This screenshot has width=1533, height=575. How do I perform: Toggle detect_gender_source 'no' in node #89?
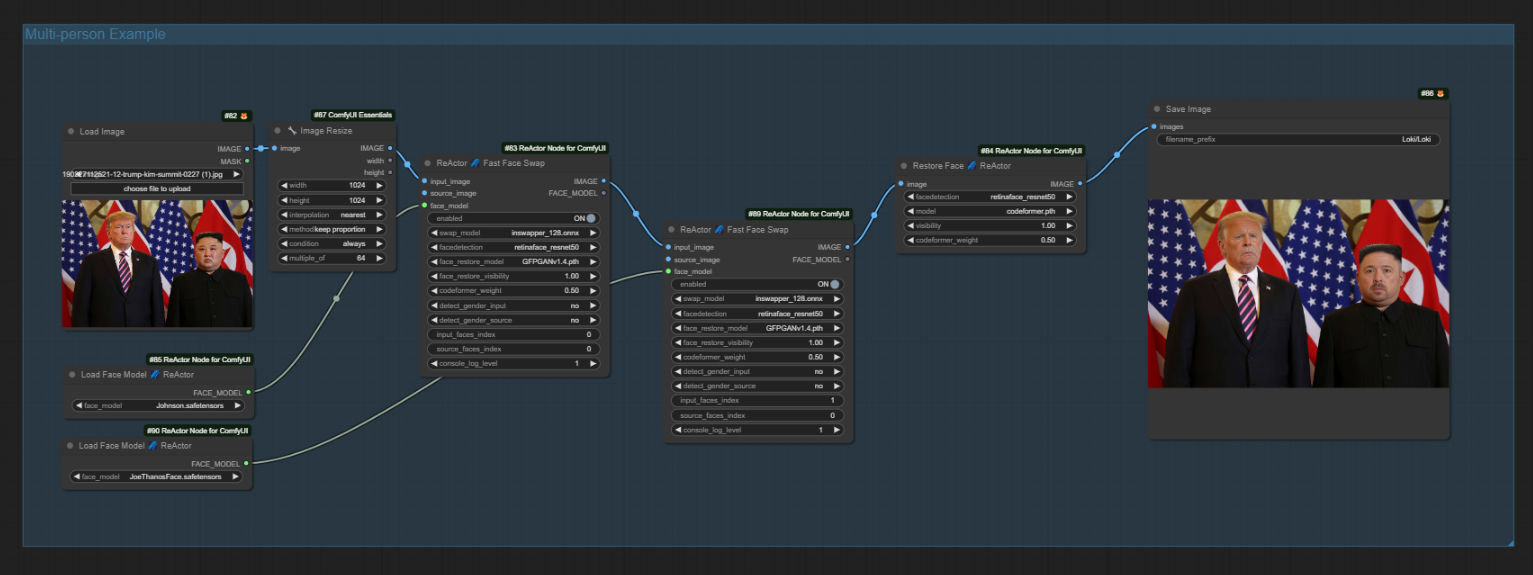coord(757,386)
